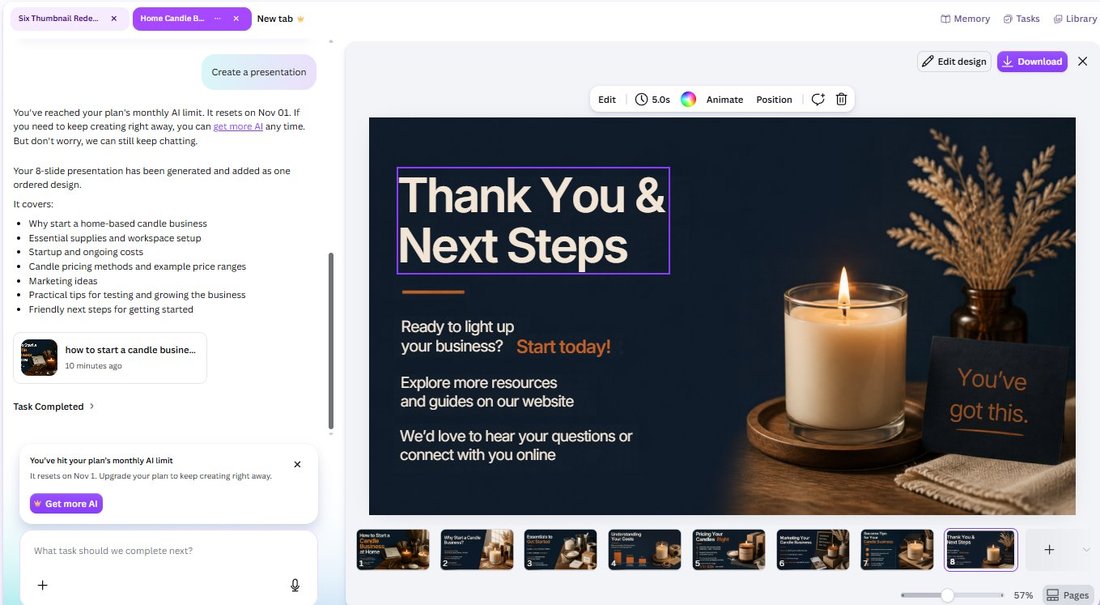Viewport: 1100px width, 605px height.
Task: Expand the arrow next to add page
Action: pos(1086,550)
